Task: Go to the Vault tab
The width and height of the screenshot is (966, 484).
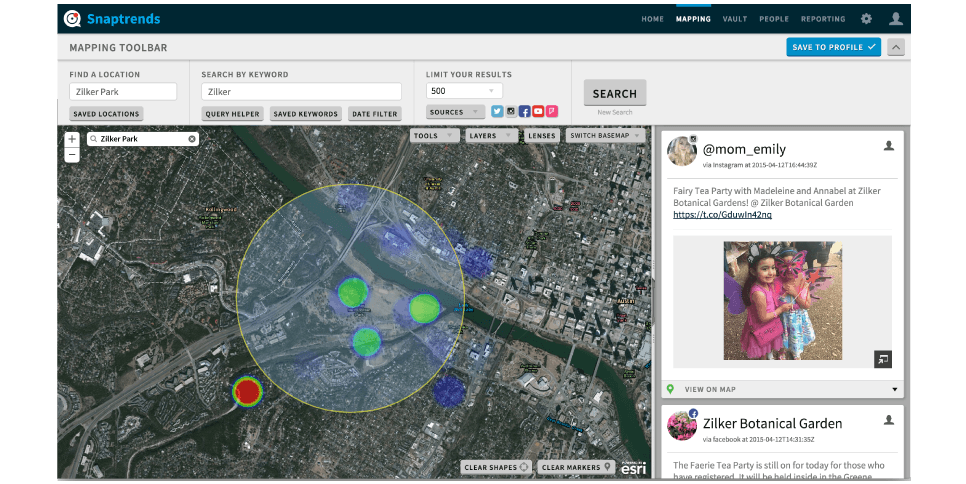Action: [x=734, y=19]
